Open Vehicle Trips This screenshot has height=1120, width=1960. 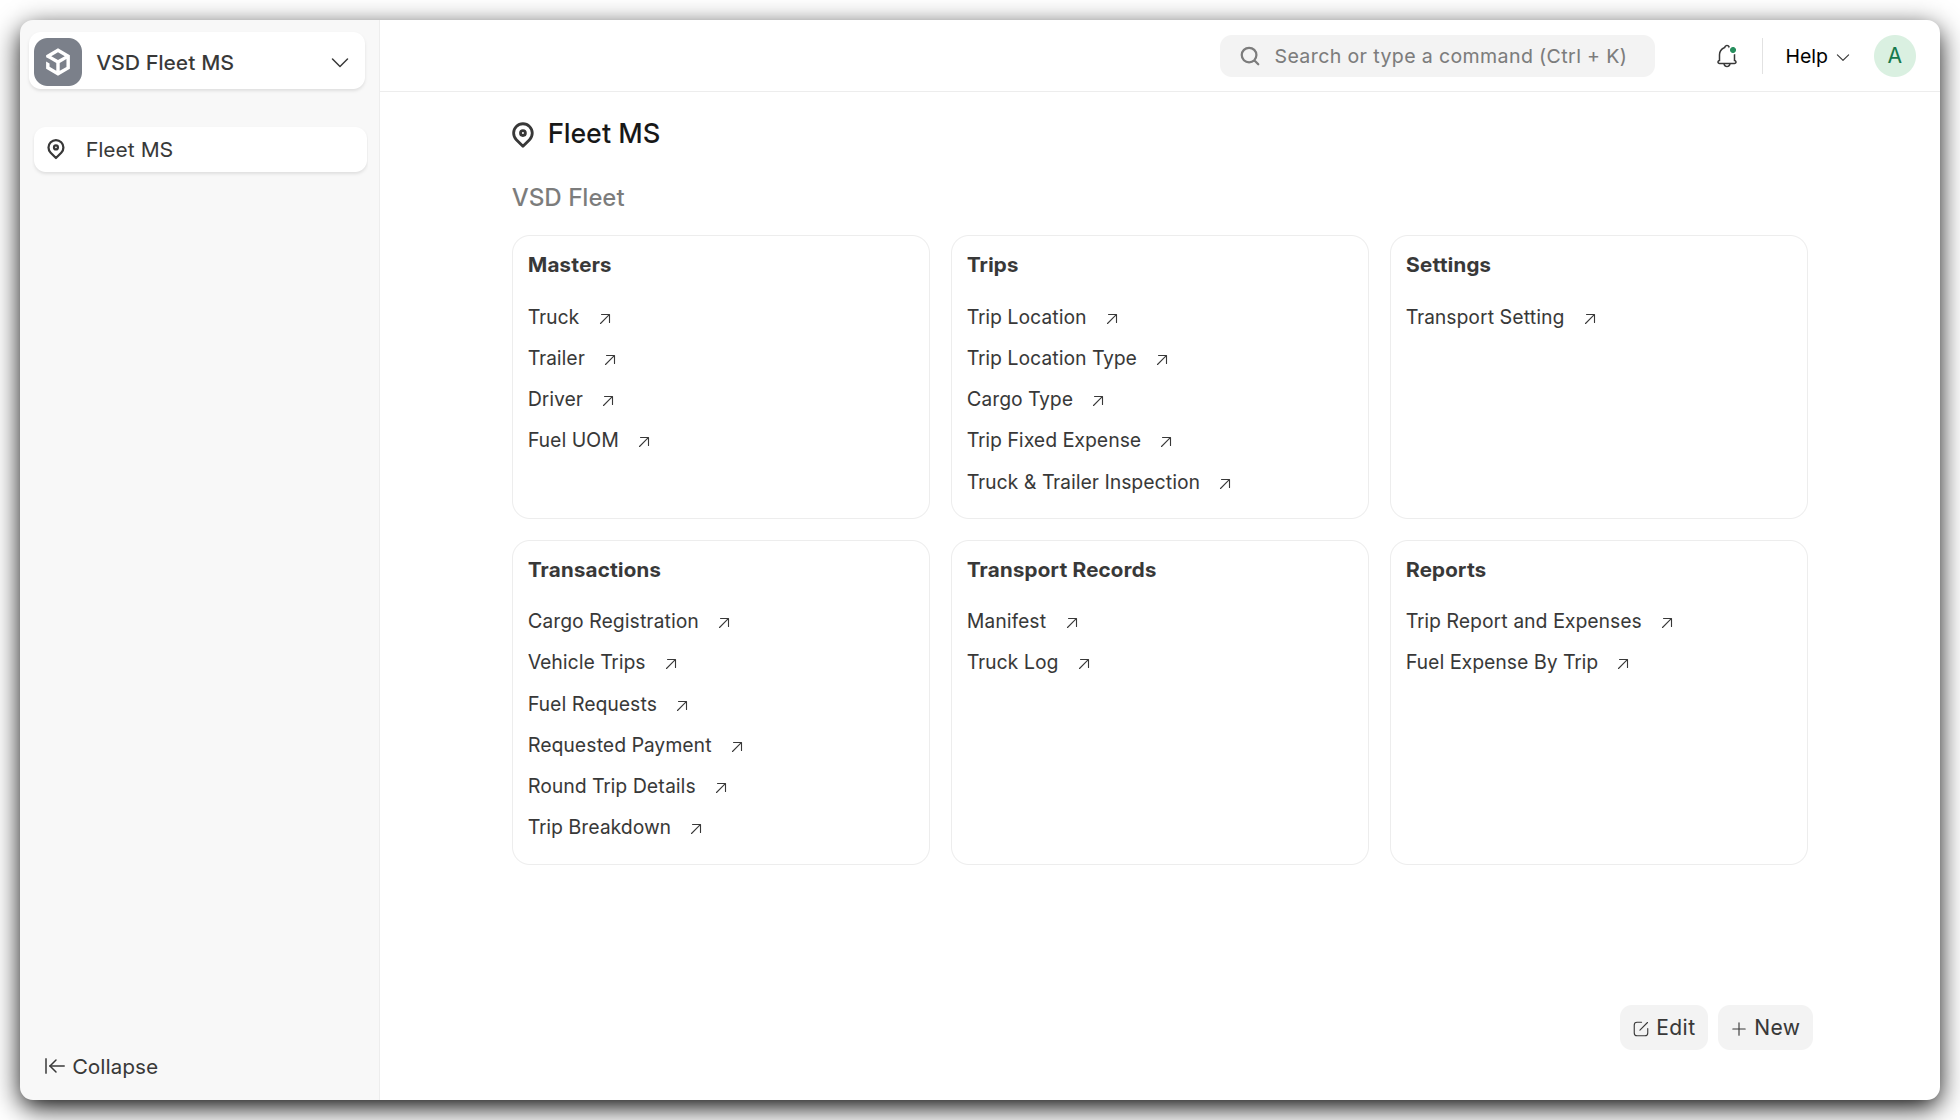[586, 662]
